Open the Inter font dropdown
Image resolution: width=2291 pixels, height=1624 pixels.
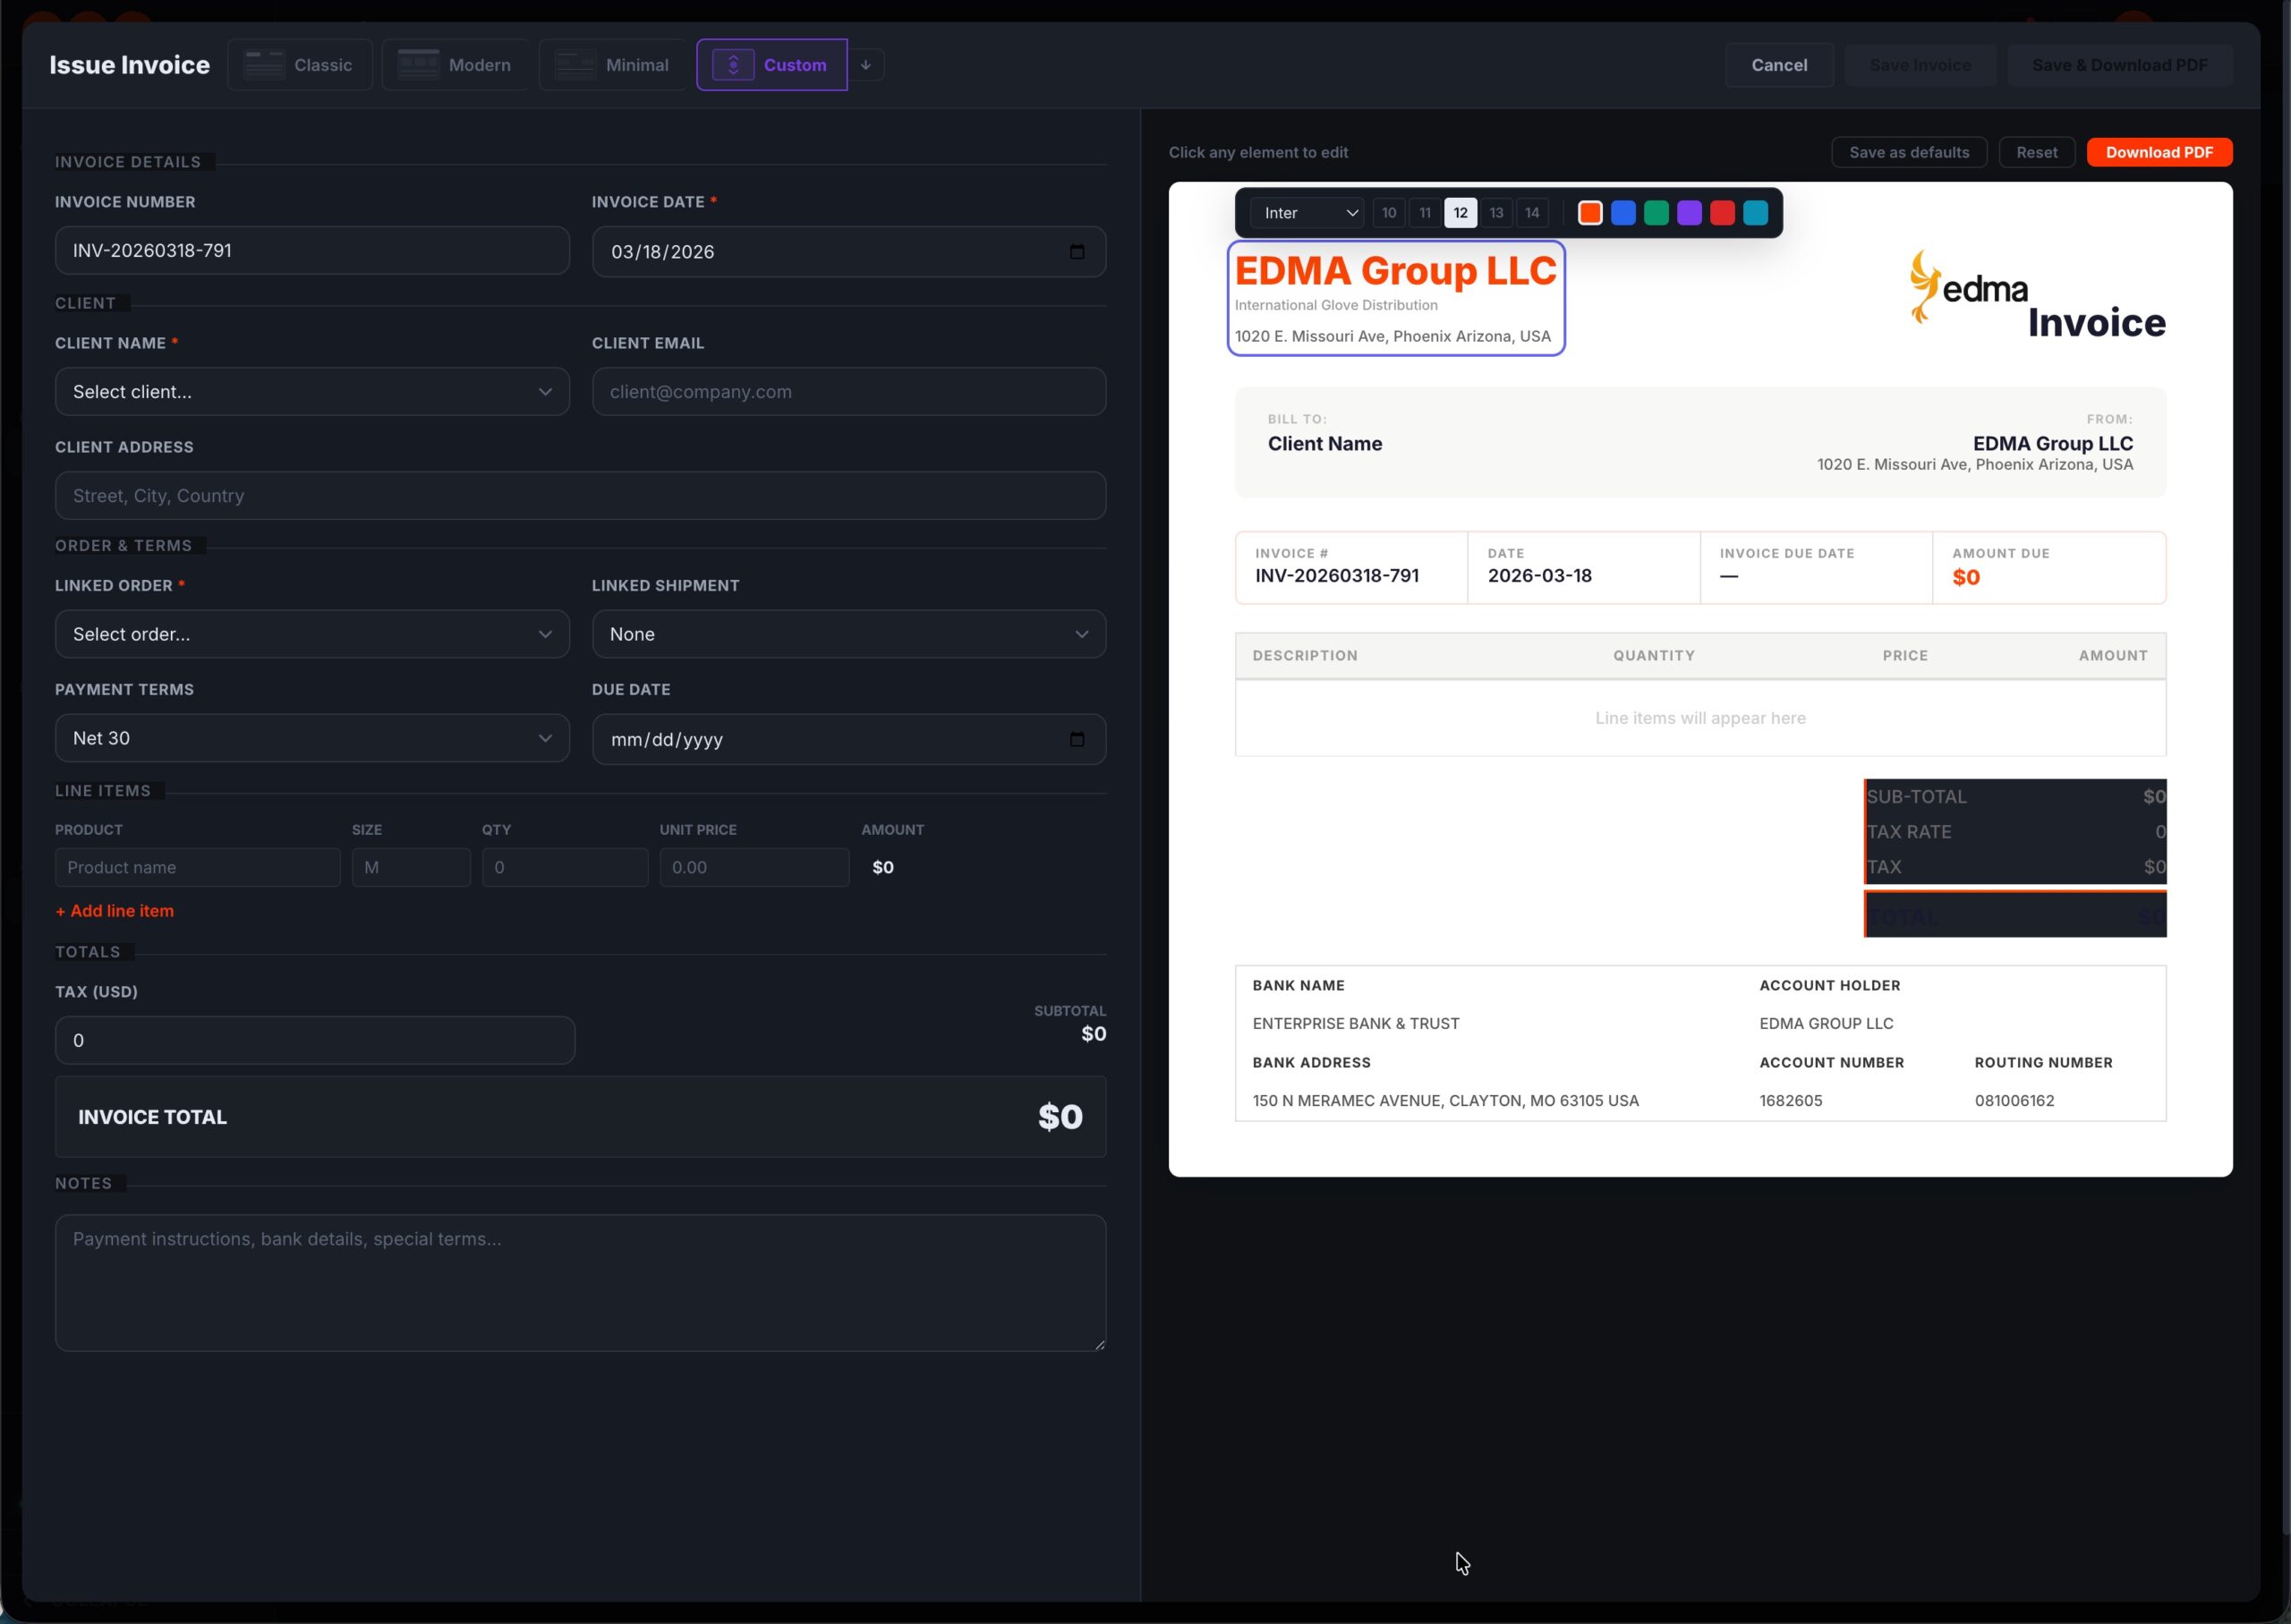[x=1307, y=213]
